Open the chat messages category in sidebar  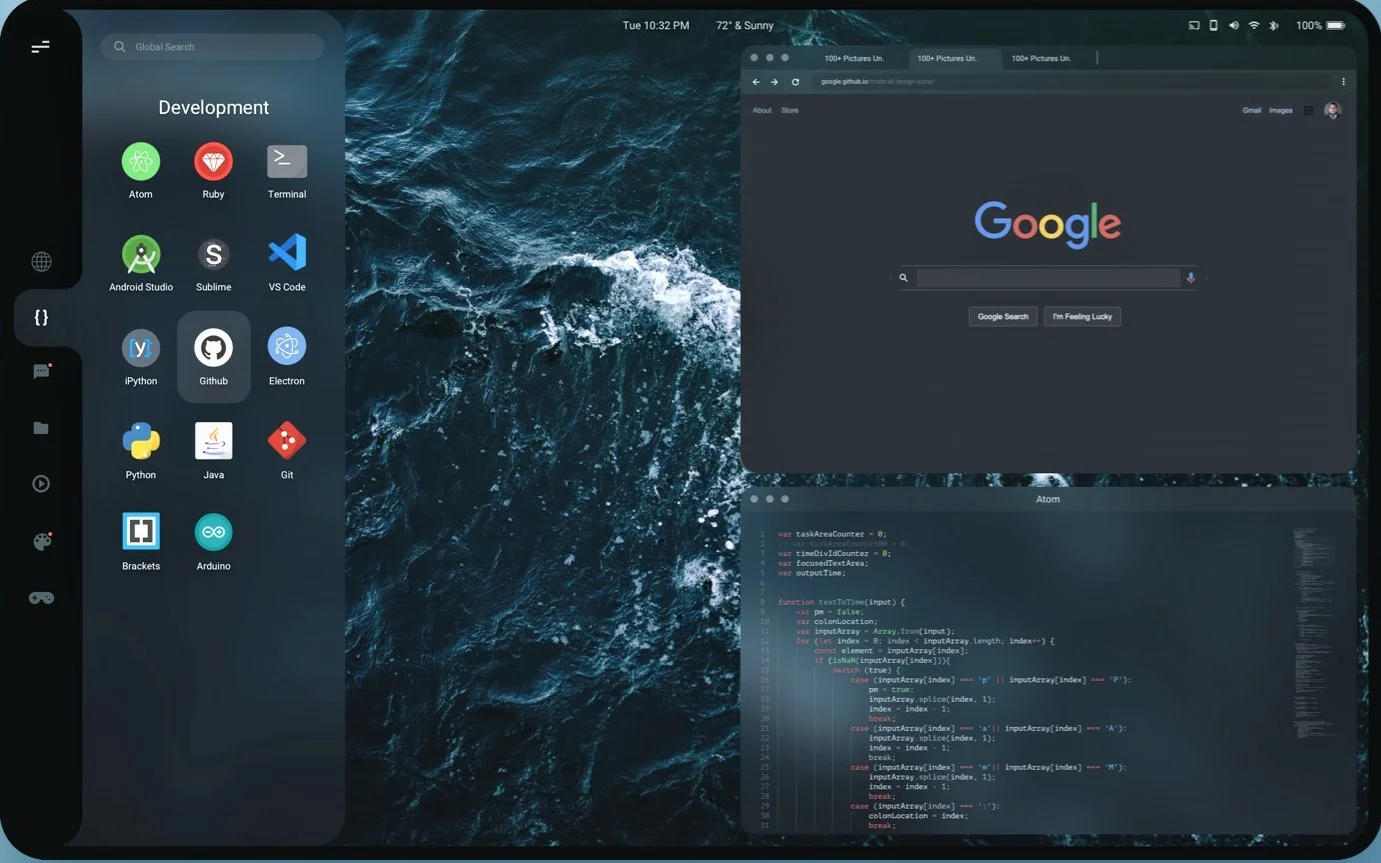(x=41, y=371)
